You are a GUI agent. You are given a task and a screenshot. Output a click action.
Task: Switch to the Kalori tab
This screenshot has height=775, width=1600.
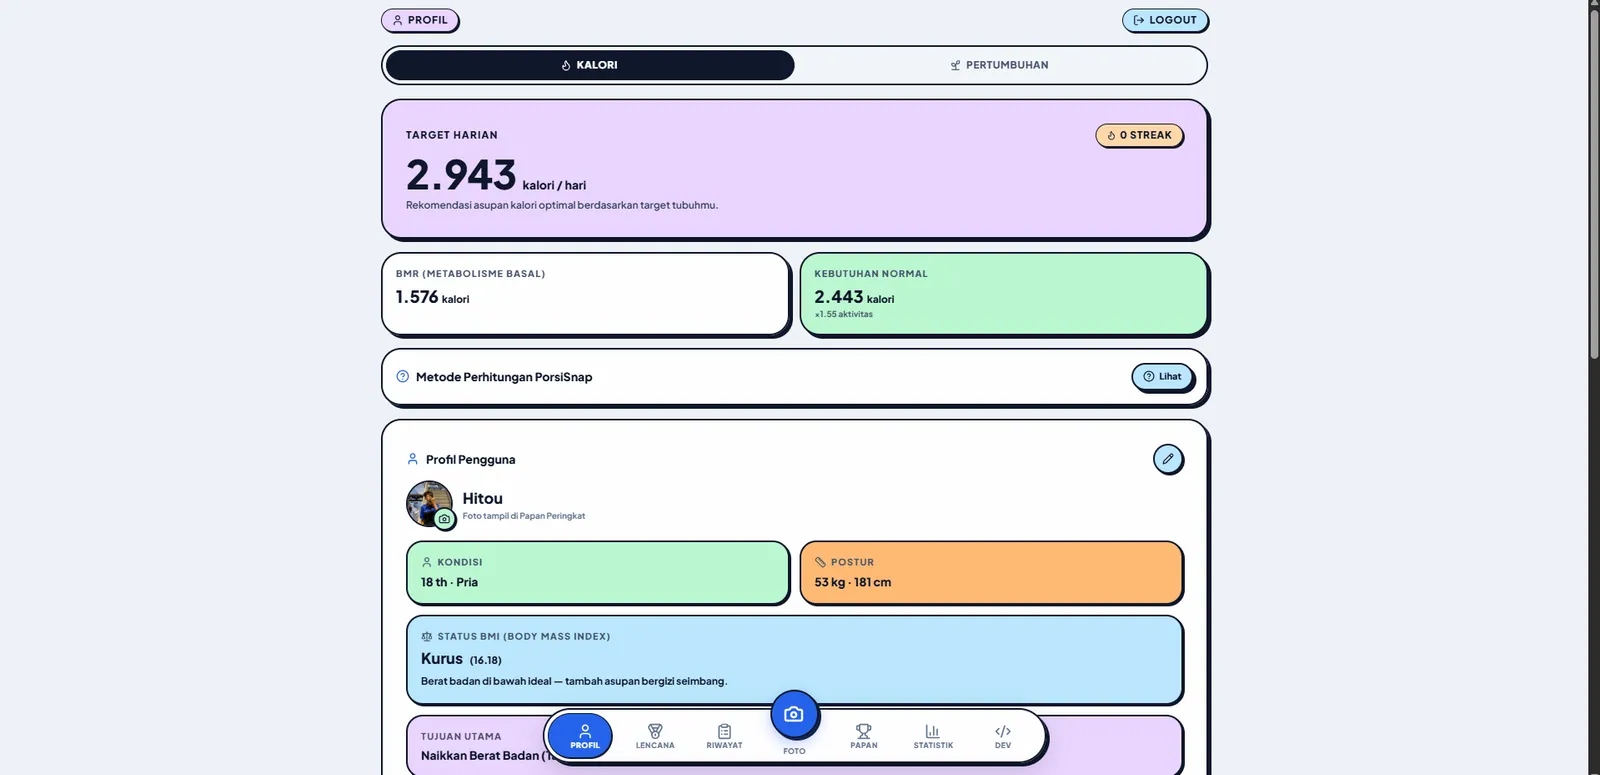tap(590, 65)
